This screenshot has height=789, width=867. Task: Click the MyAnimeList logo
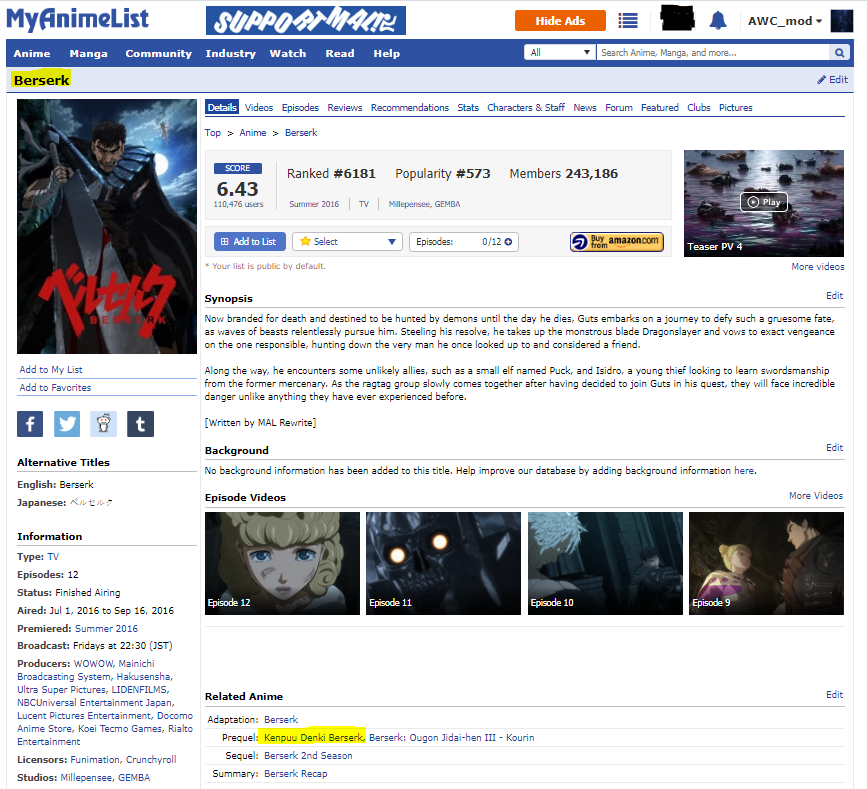click(77, 19)
